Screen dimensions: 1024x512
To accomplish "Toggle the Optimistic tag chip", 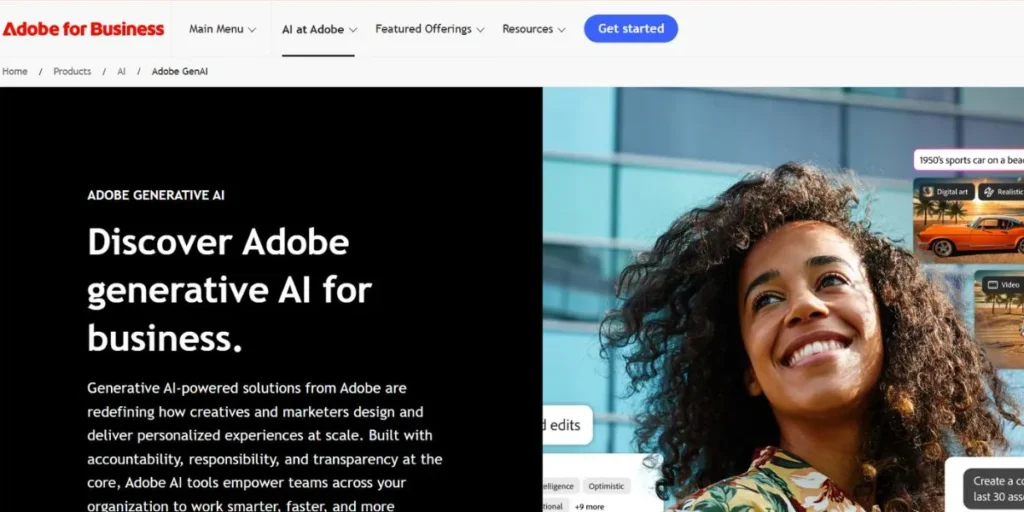I will tap(606, 486).
